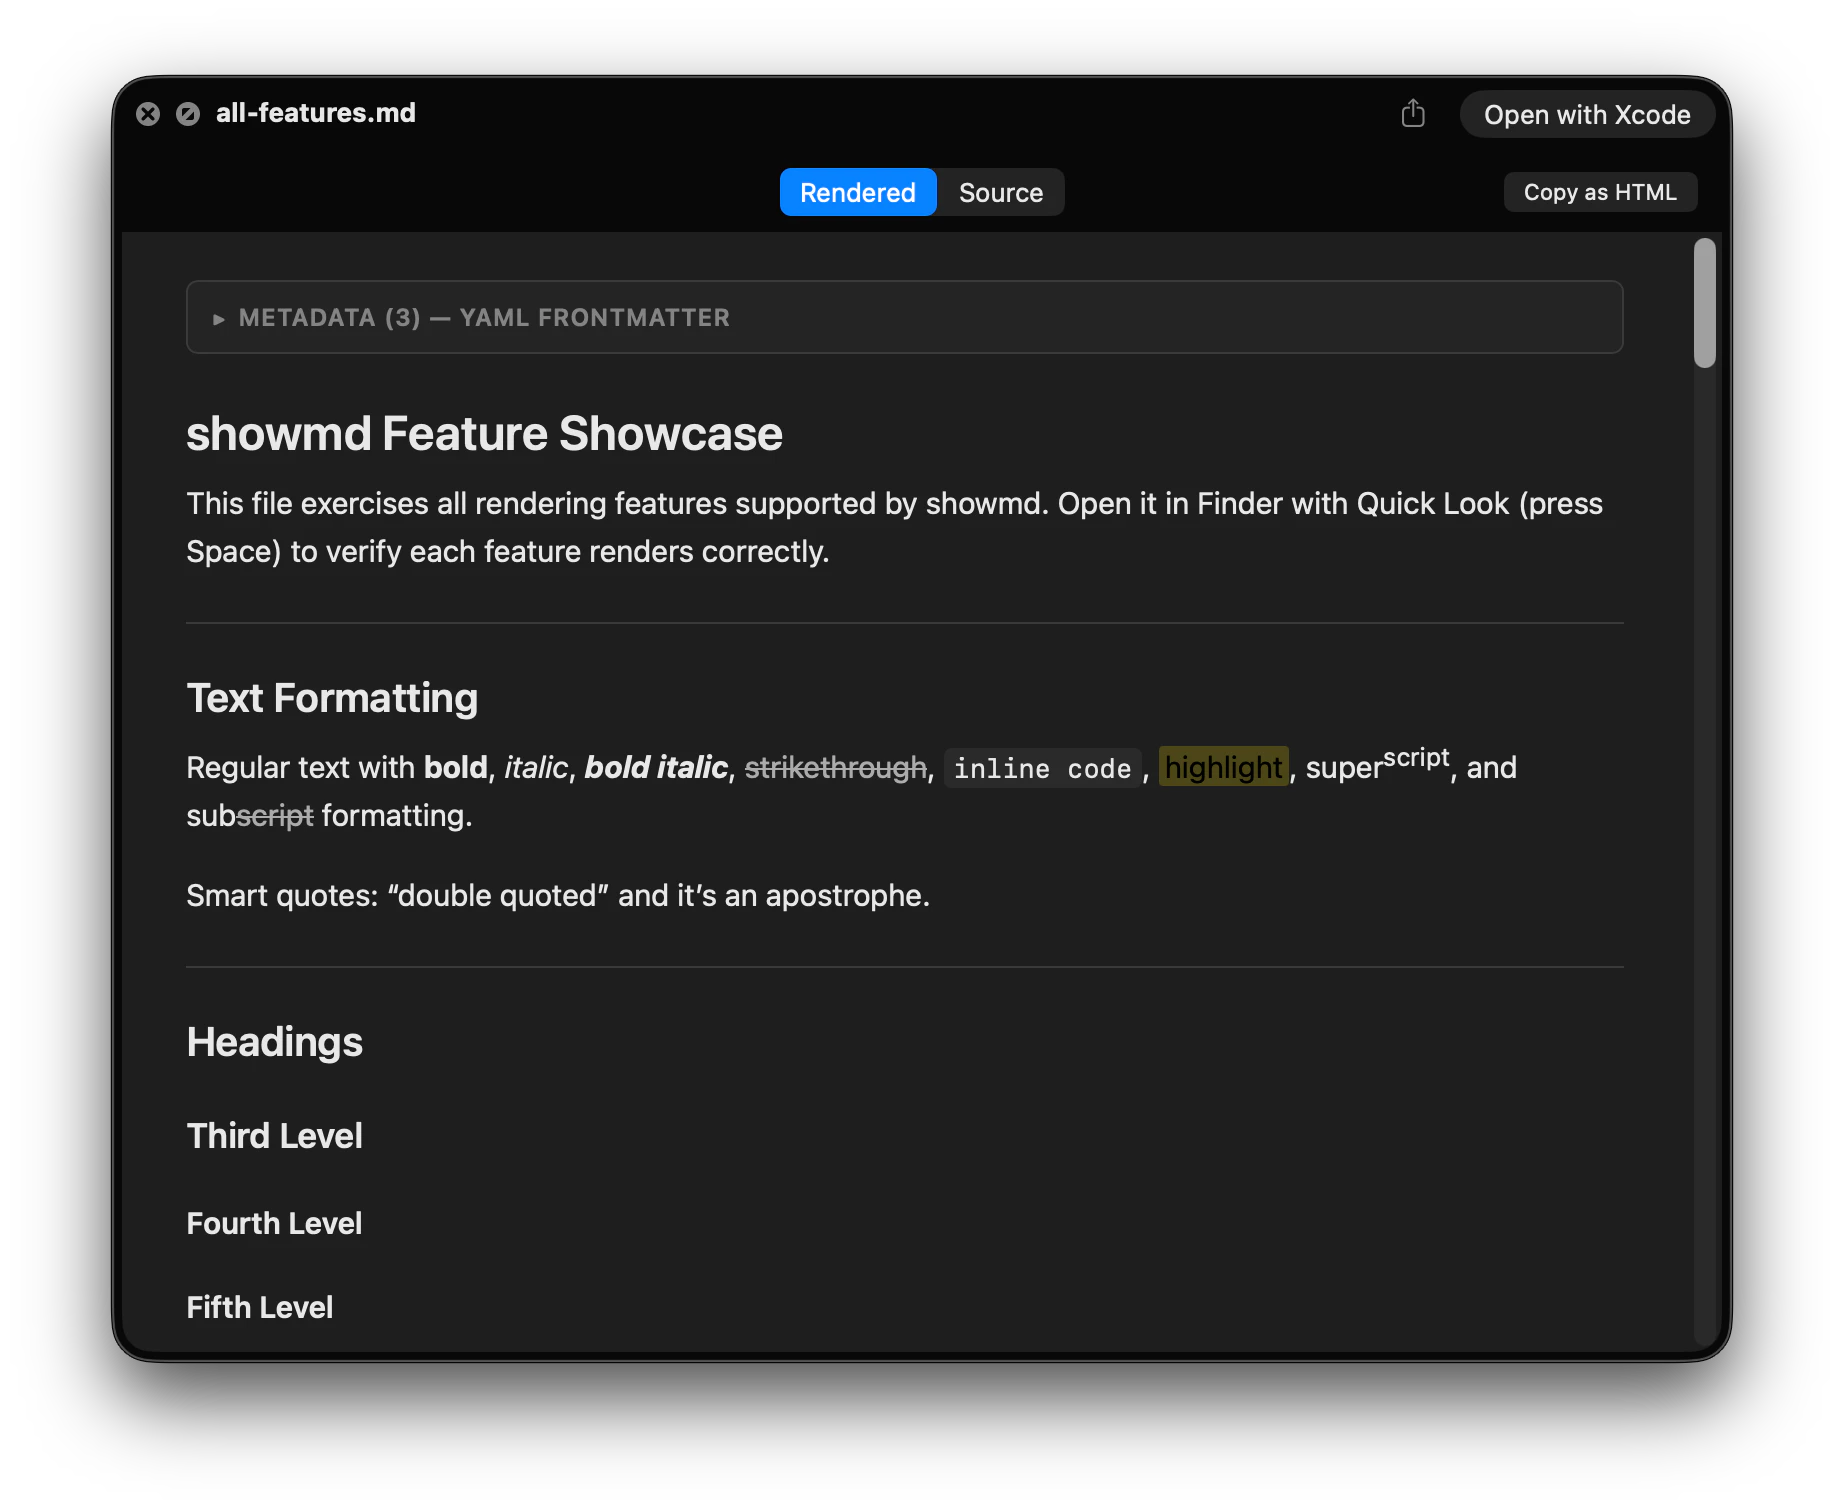Click the 'Headings' section heading
This screenshot has height=1510, width=1844.
click(x=274, y=1042)
